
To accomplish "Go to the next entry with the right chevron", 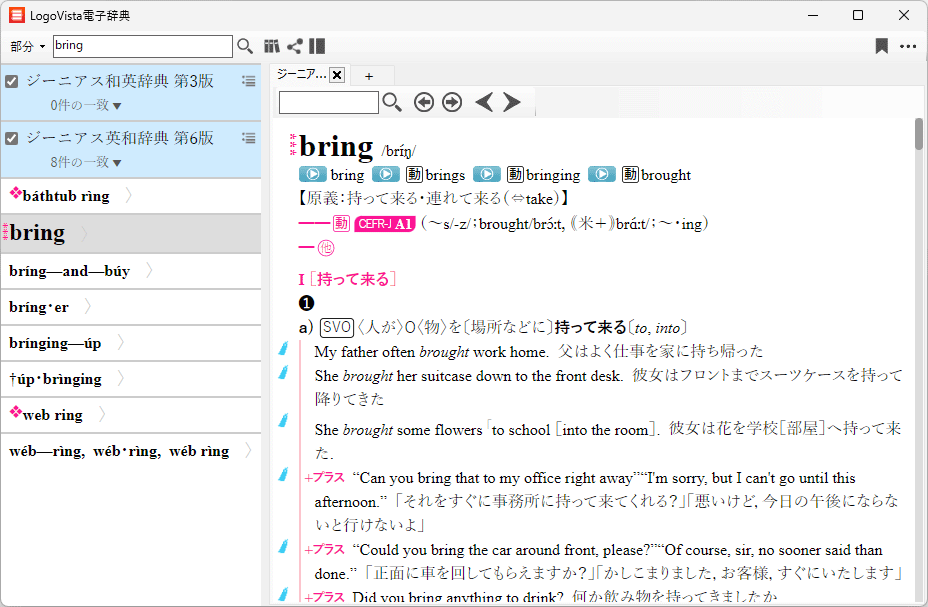I will pos(512,102).
